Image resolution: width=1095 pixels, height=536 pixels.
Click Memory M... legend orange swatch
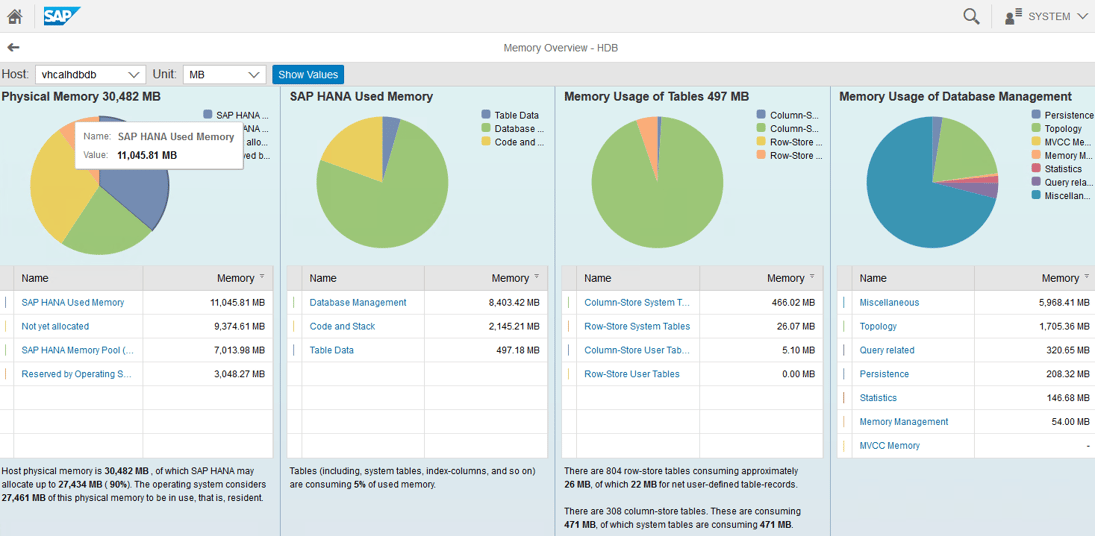(x=1036, y=154)
